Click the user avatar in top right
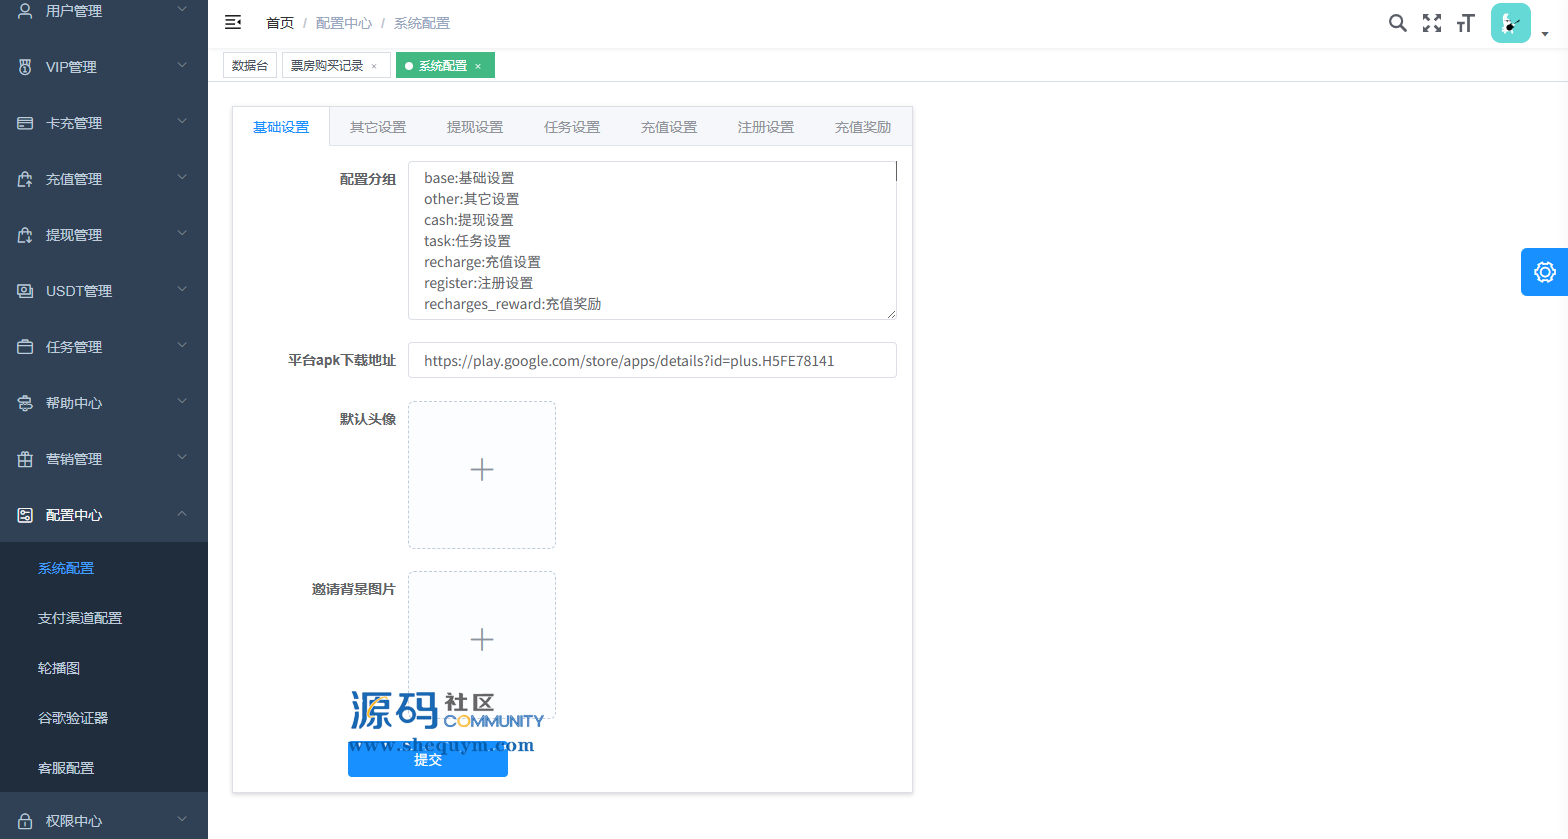Screen dimensions: 1568x839 1510,23
